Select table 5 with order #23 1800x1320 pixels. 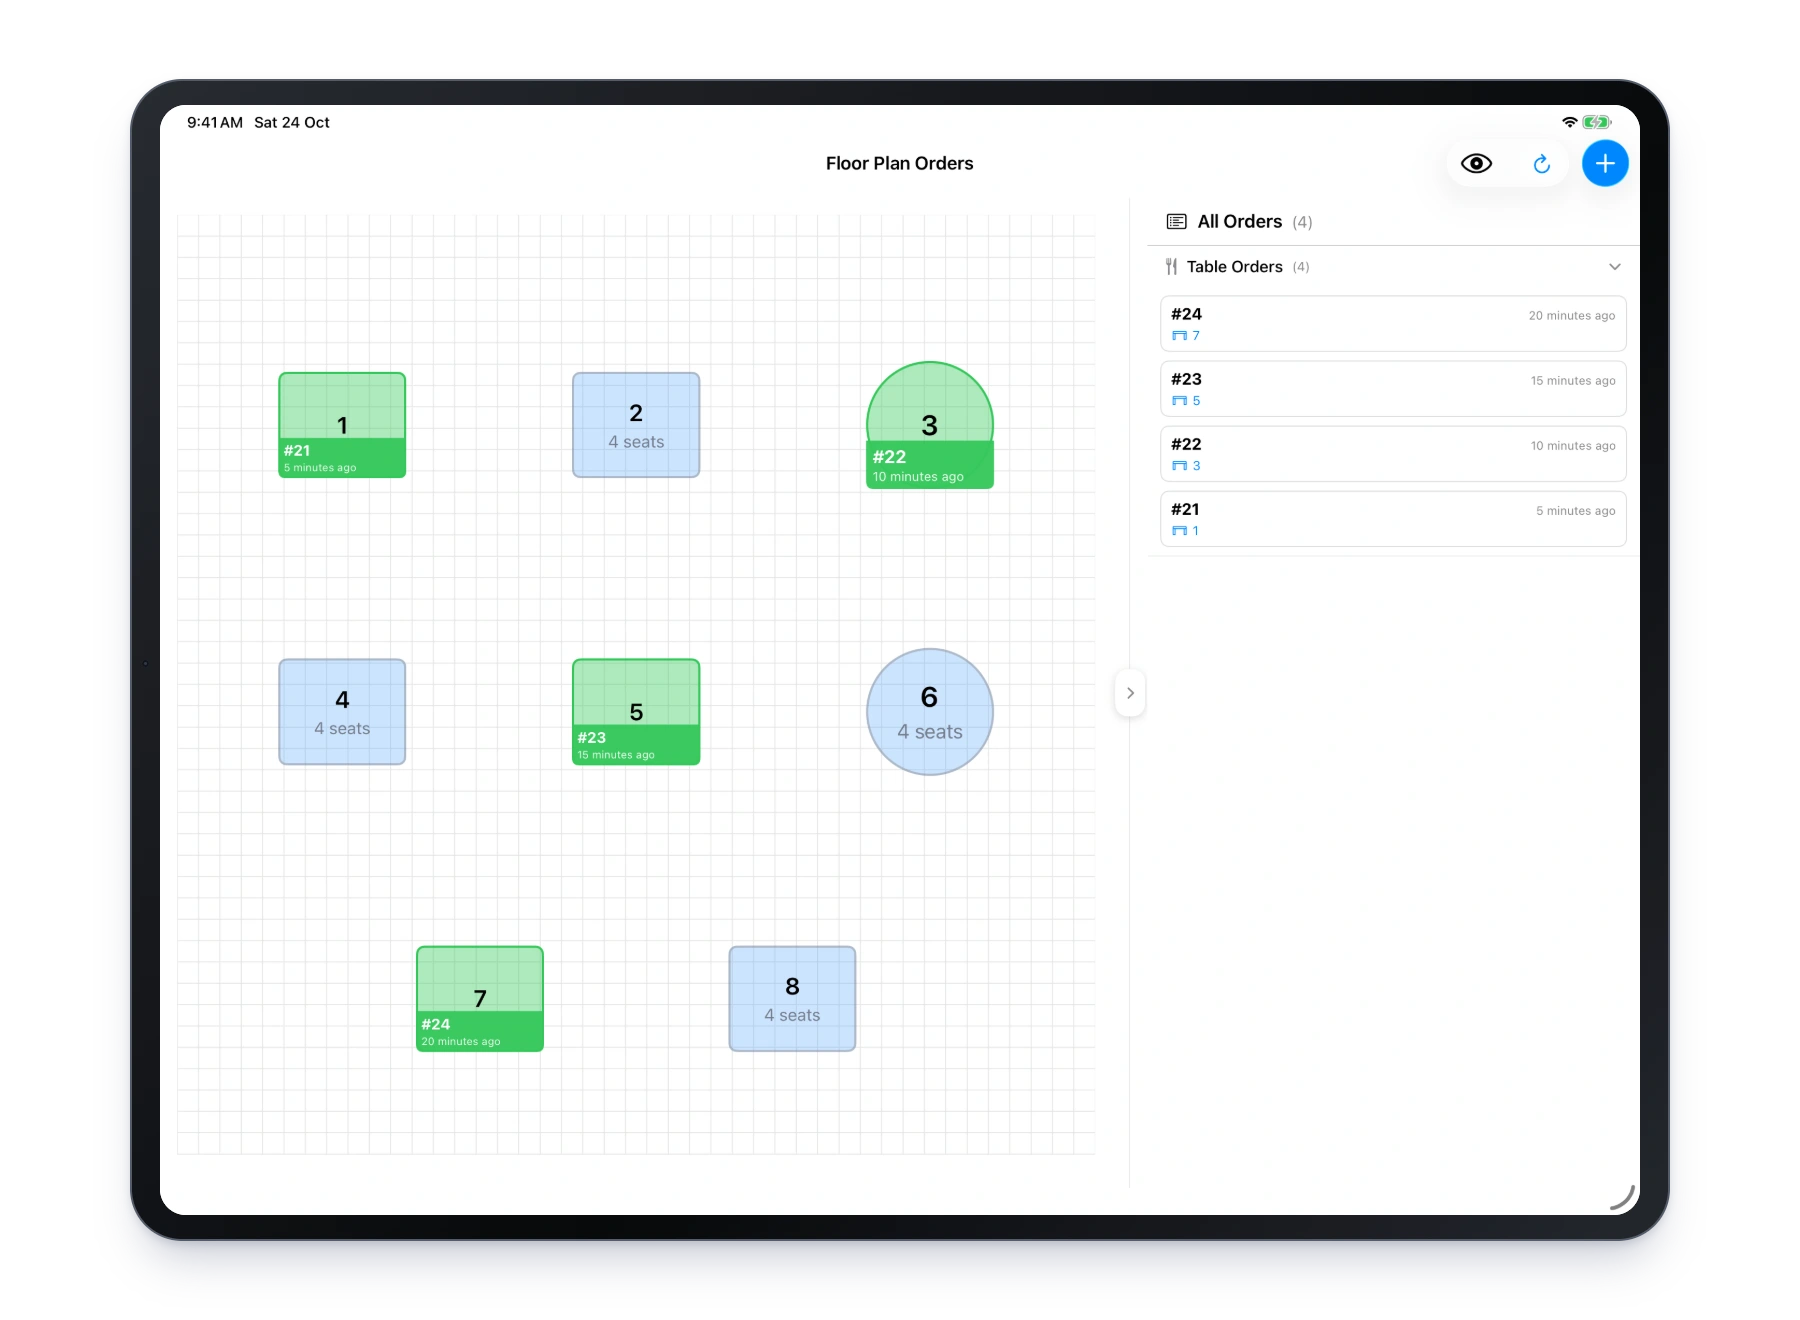(636, 712)
